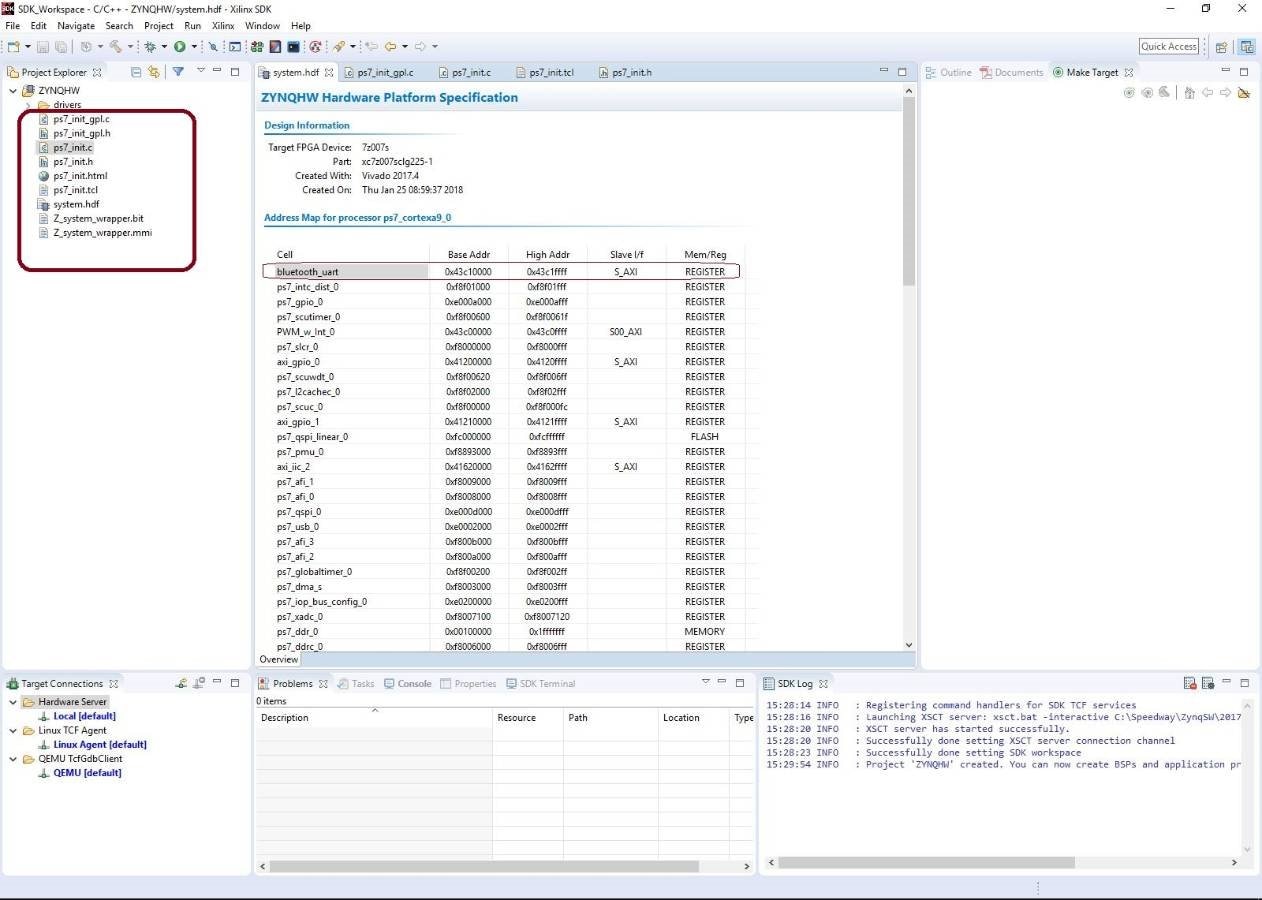Click the Link with Editor icon

tap(153, 72)
